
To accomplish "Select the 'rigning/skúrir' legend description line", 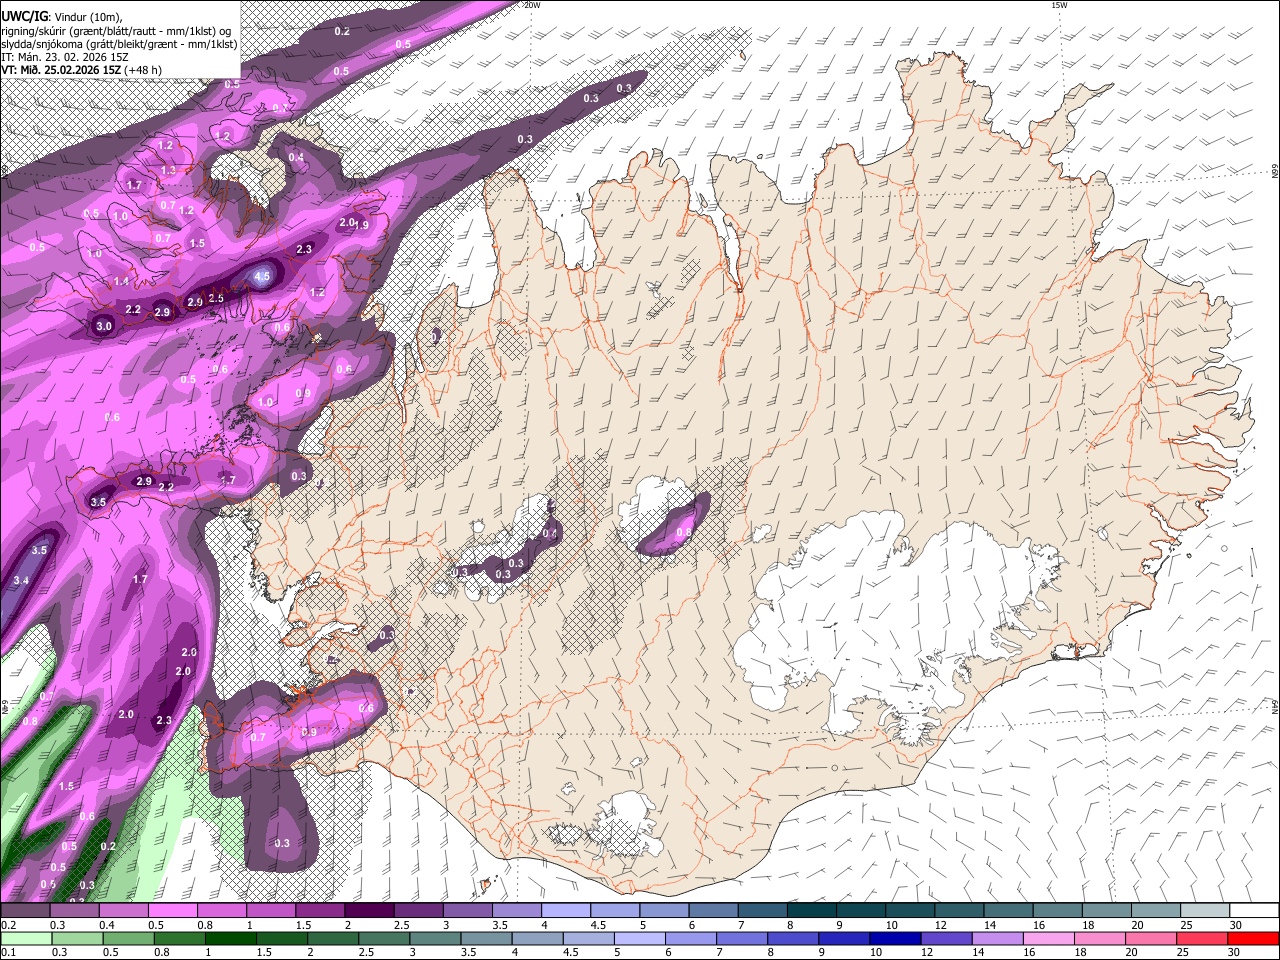I will 116,30.
